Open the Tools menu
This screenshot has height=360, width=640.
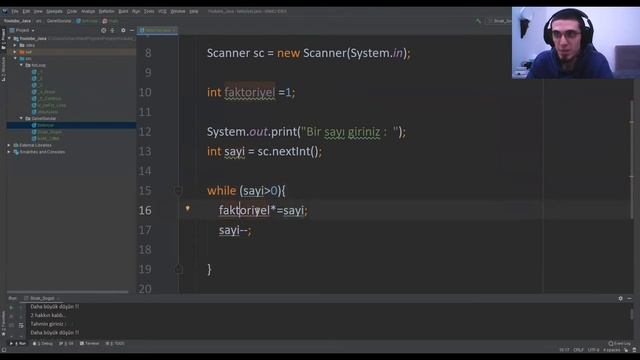point(149,11)
